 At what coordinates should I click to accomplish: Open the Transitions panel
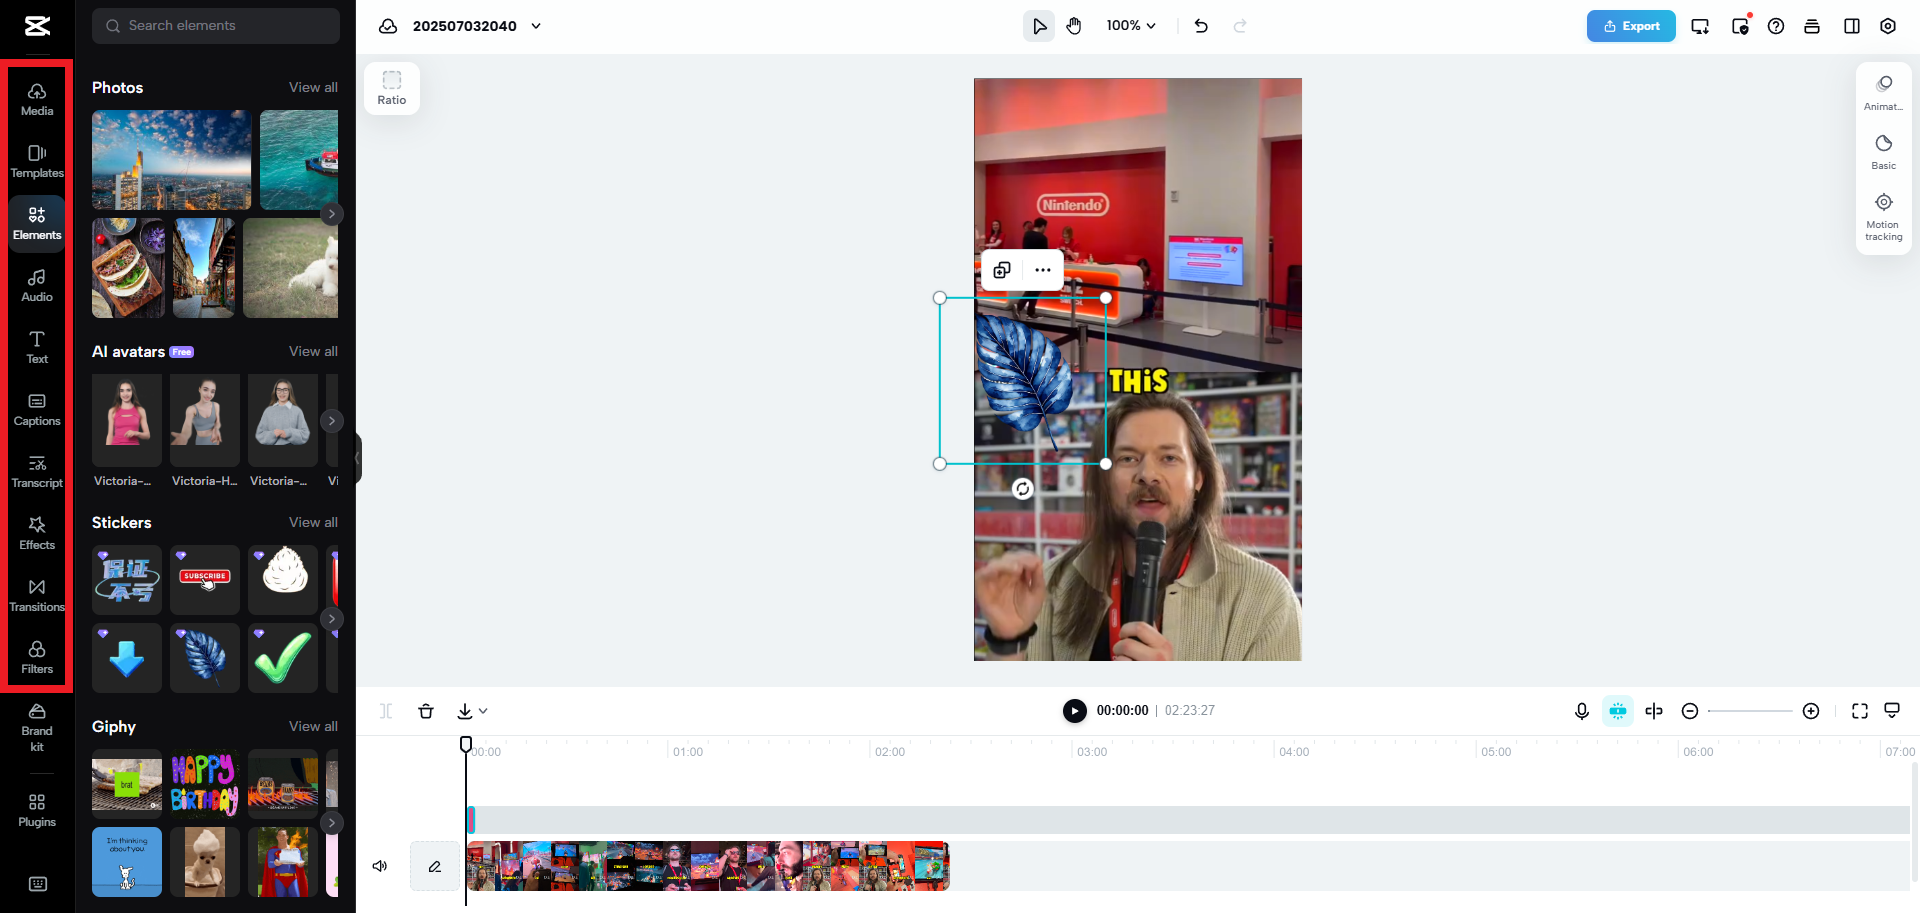click(36, 594)
